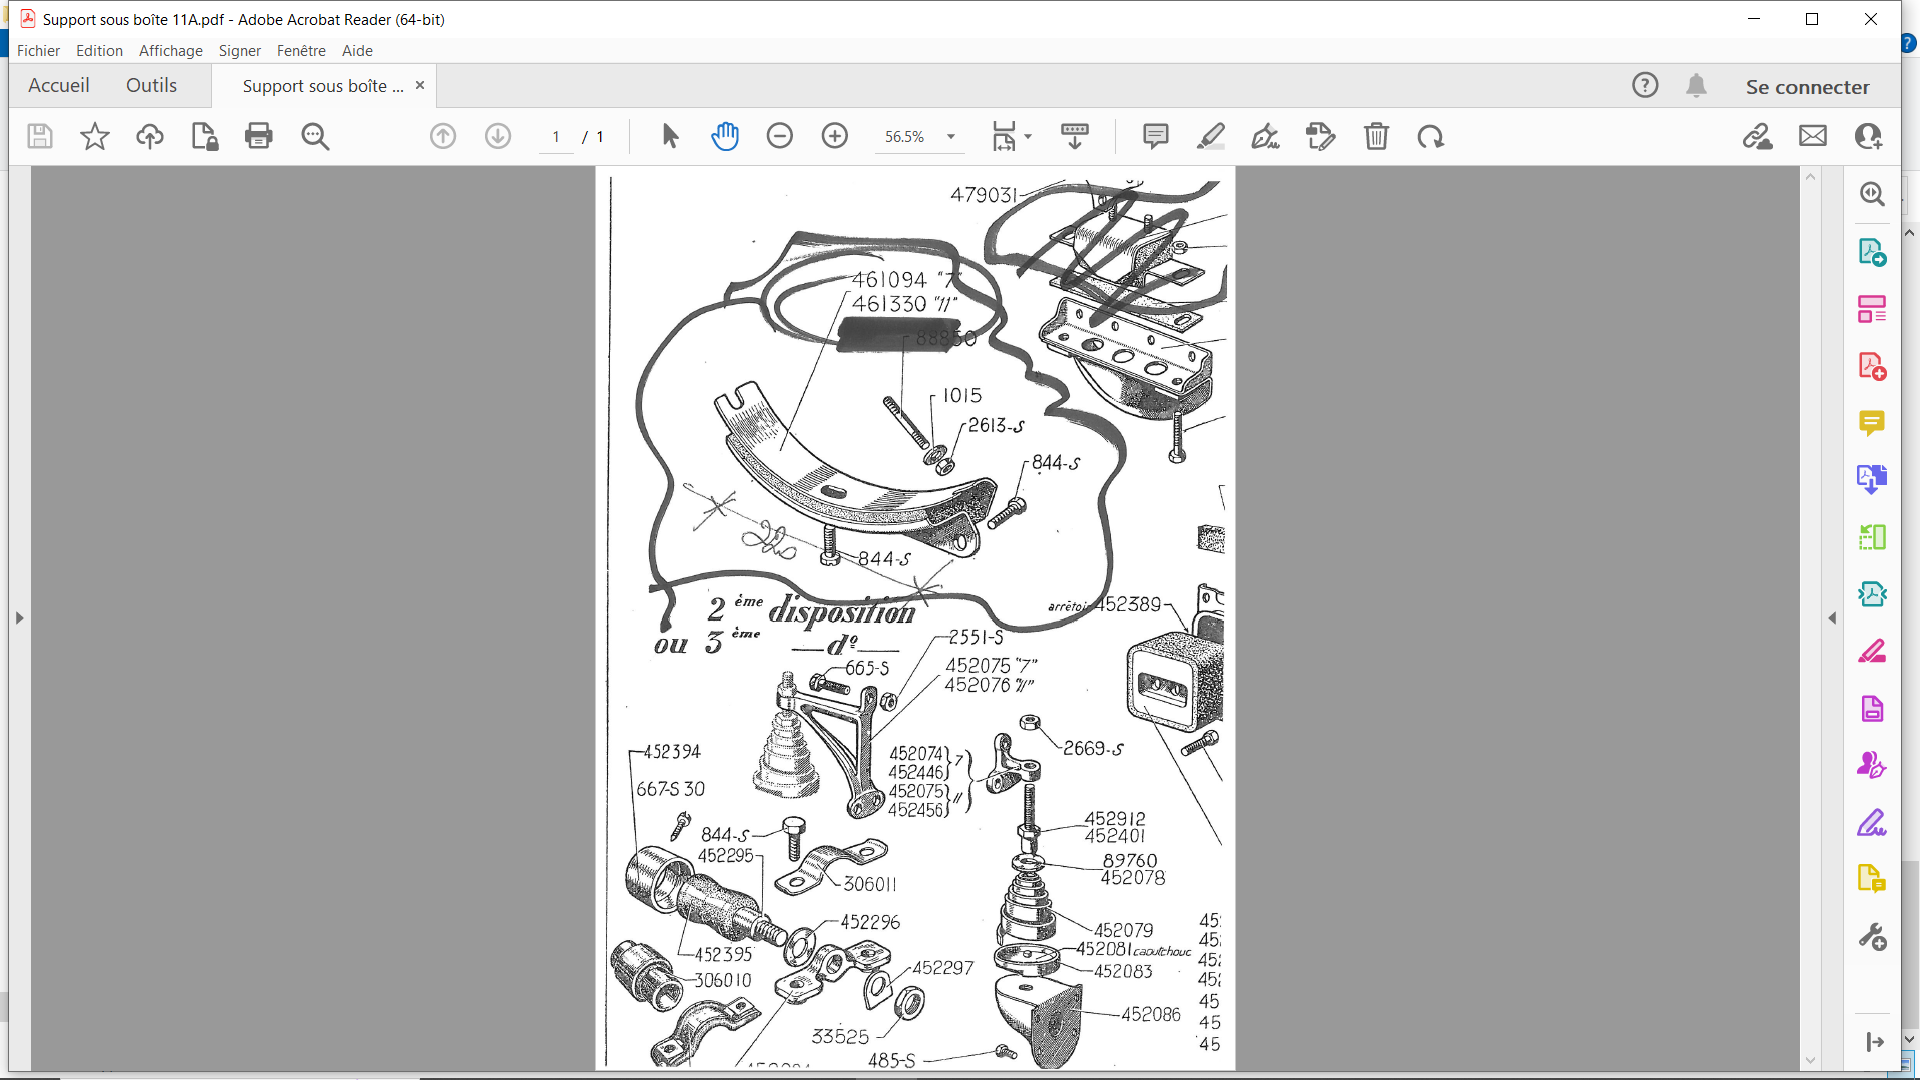Open Compress PDF tool in sidebar

[1872, 594]
